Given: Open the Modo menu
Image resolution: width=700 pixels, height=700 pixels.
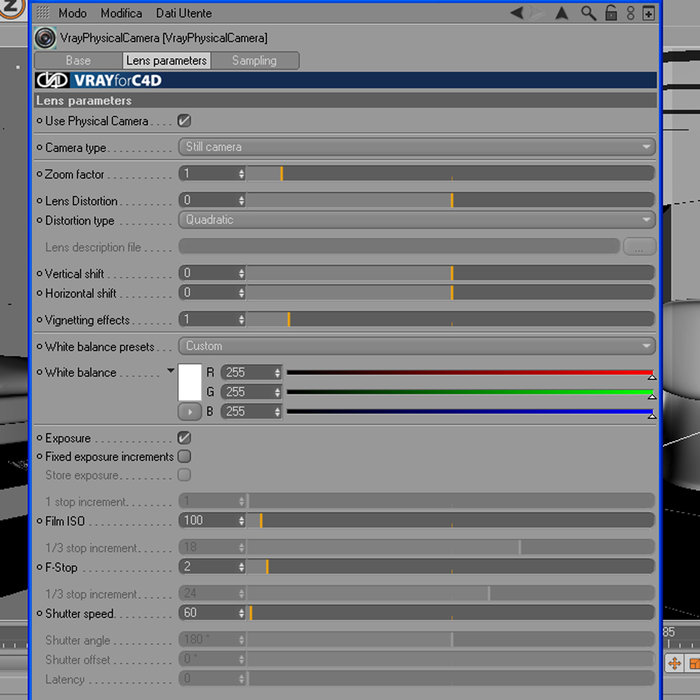Looking at the screenshot, I should point(72,13).
